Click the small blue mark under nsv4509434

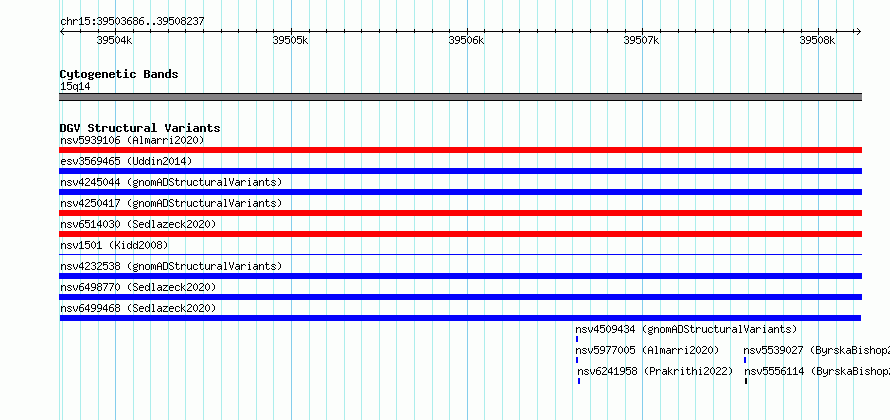point(577,339)
